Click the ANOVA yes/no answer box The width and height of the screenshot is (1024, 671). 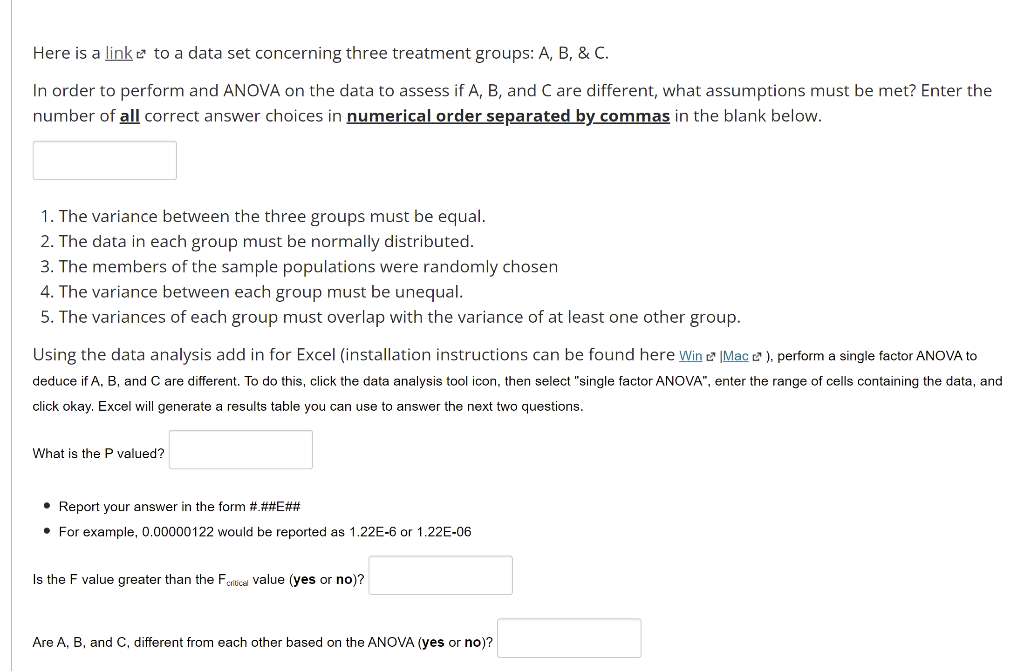[568, 637]
